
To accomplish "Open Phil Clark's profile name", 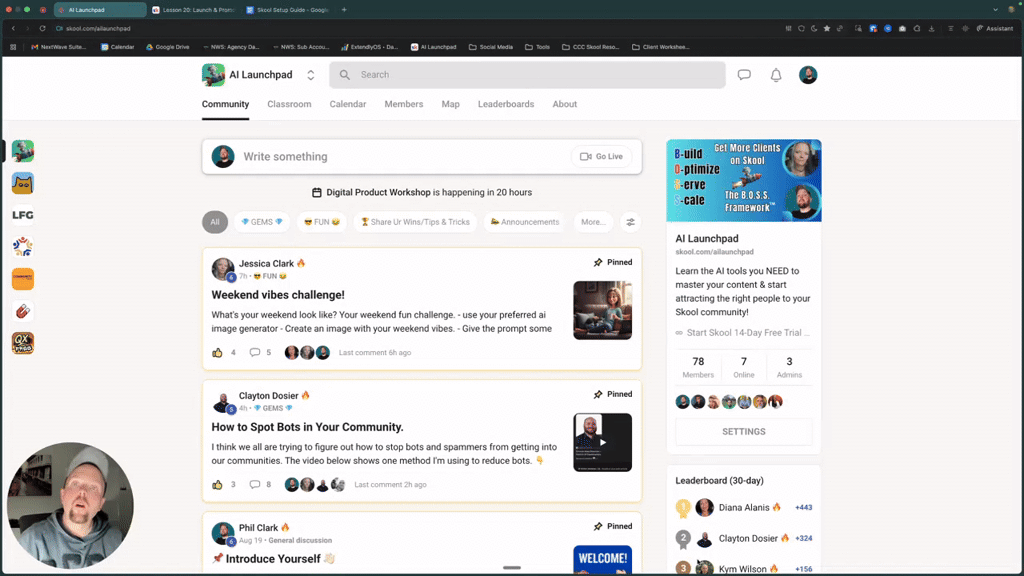I will click(259, 528).
